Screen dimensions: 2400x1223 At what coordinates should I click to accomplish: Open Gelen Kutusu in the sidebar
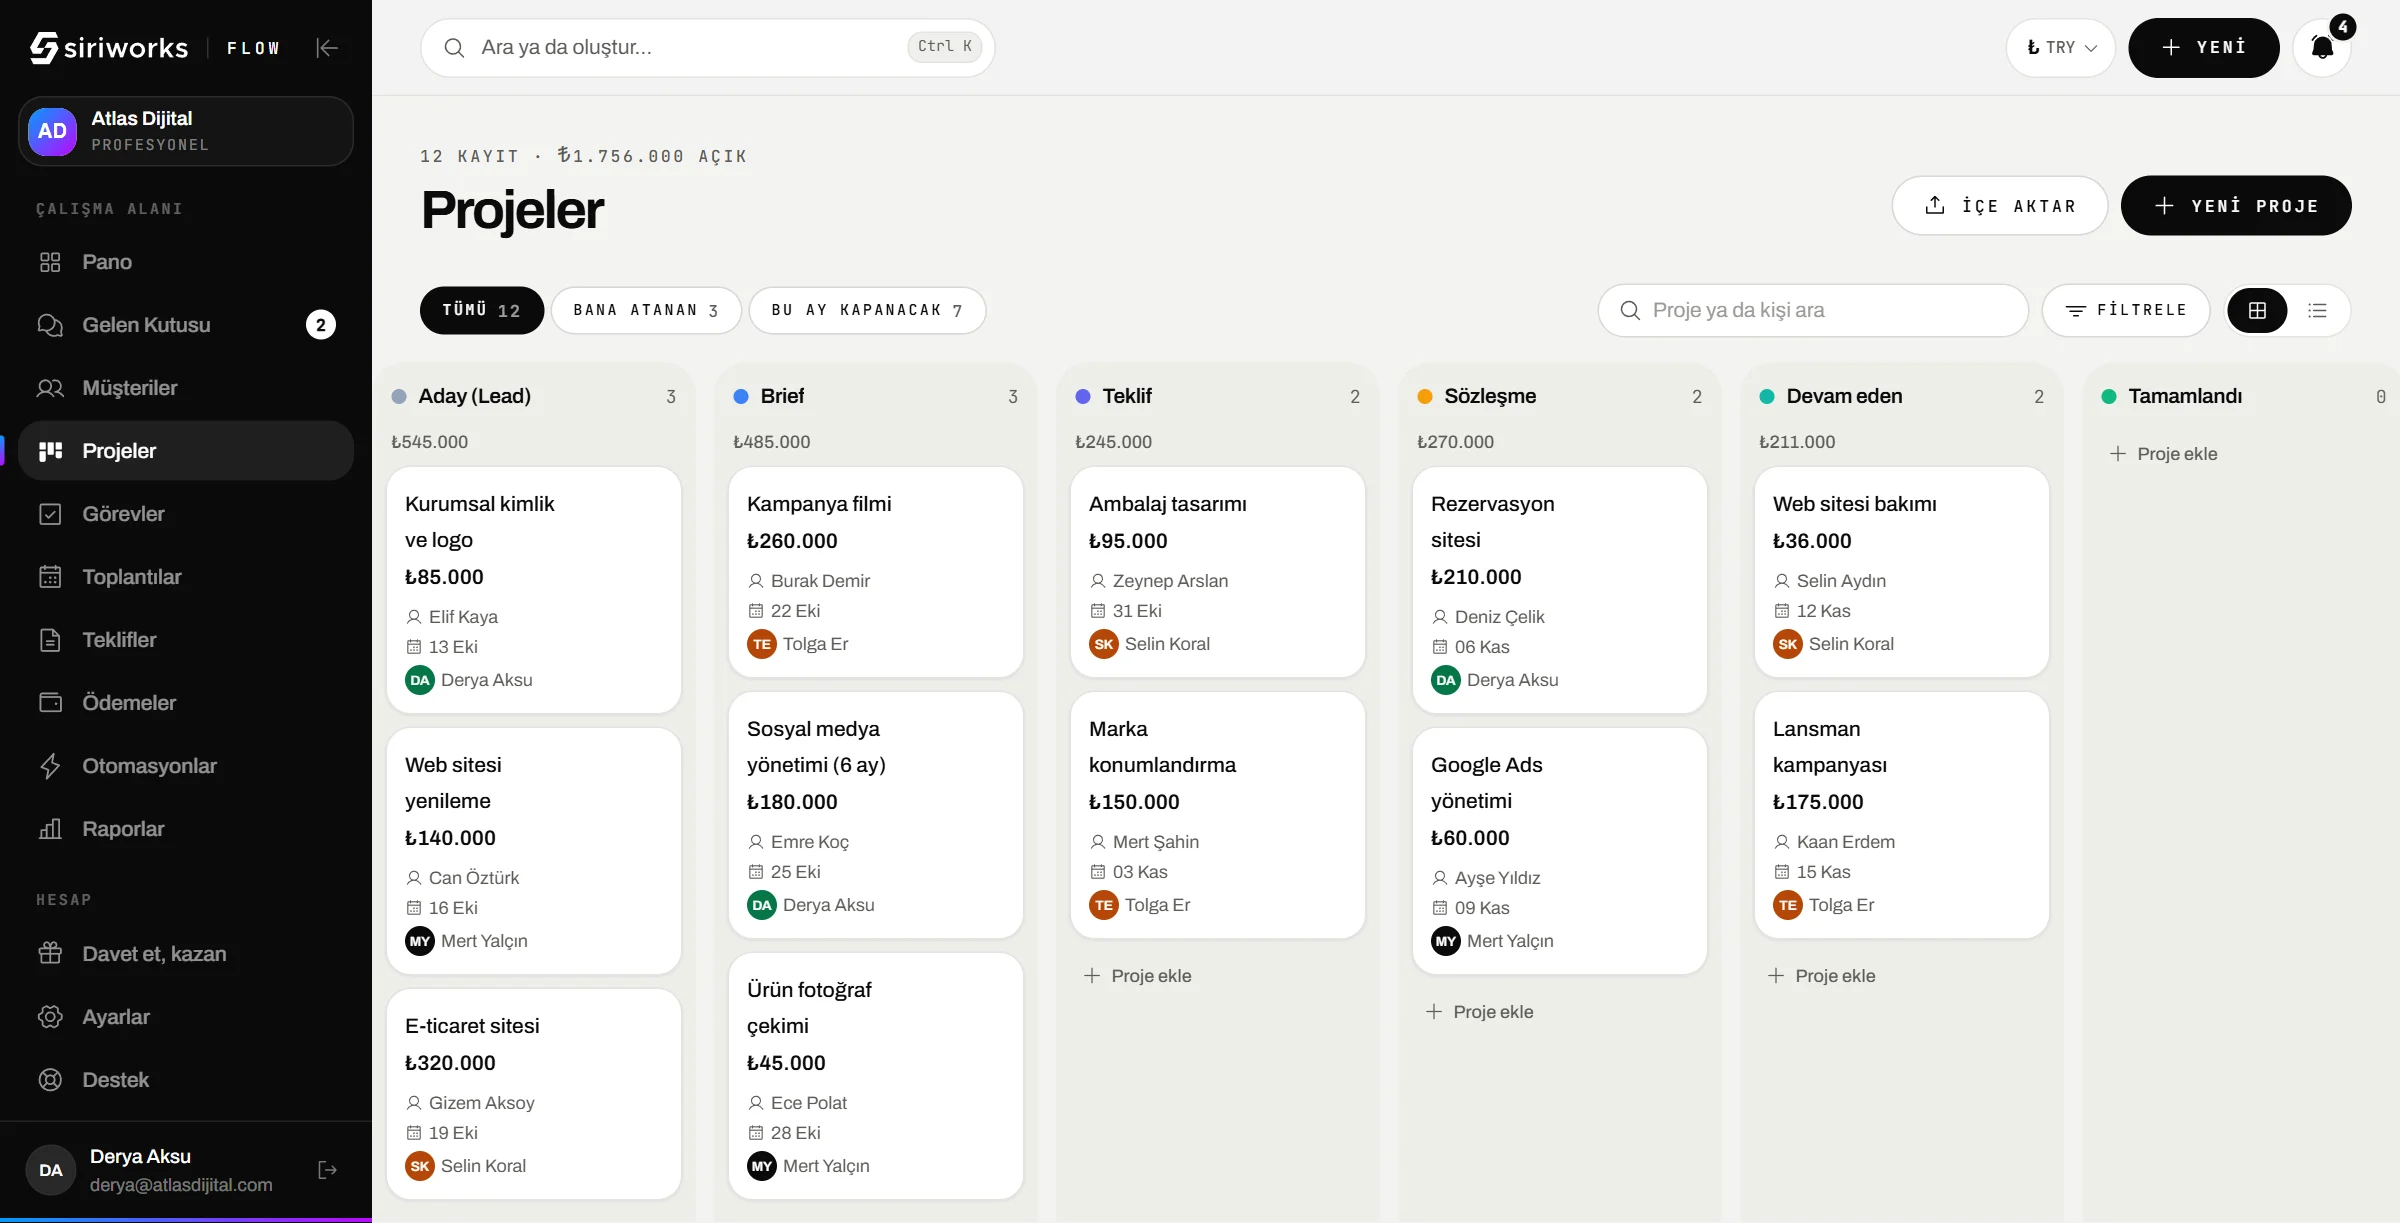point(186,325)
